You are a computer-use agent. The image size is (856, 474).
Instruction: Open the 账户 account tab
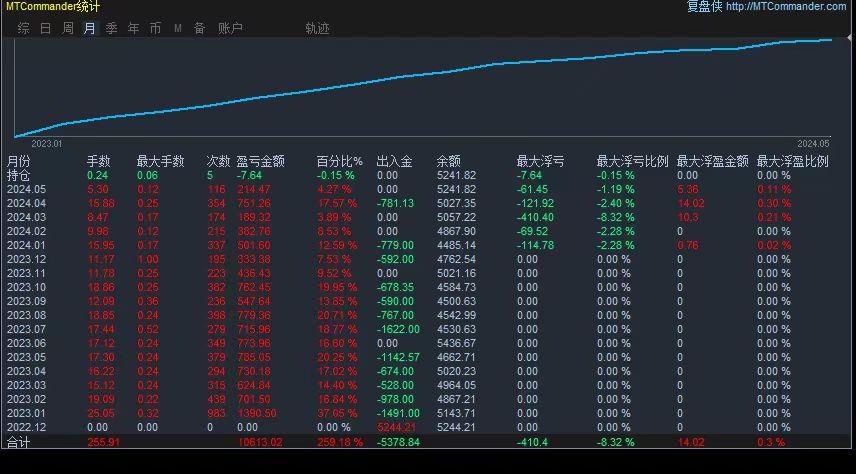tap(230, 28)
